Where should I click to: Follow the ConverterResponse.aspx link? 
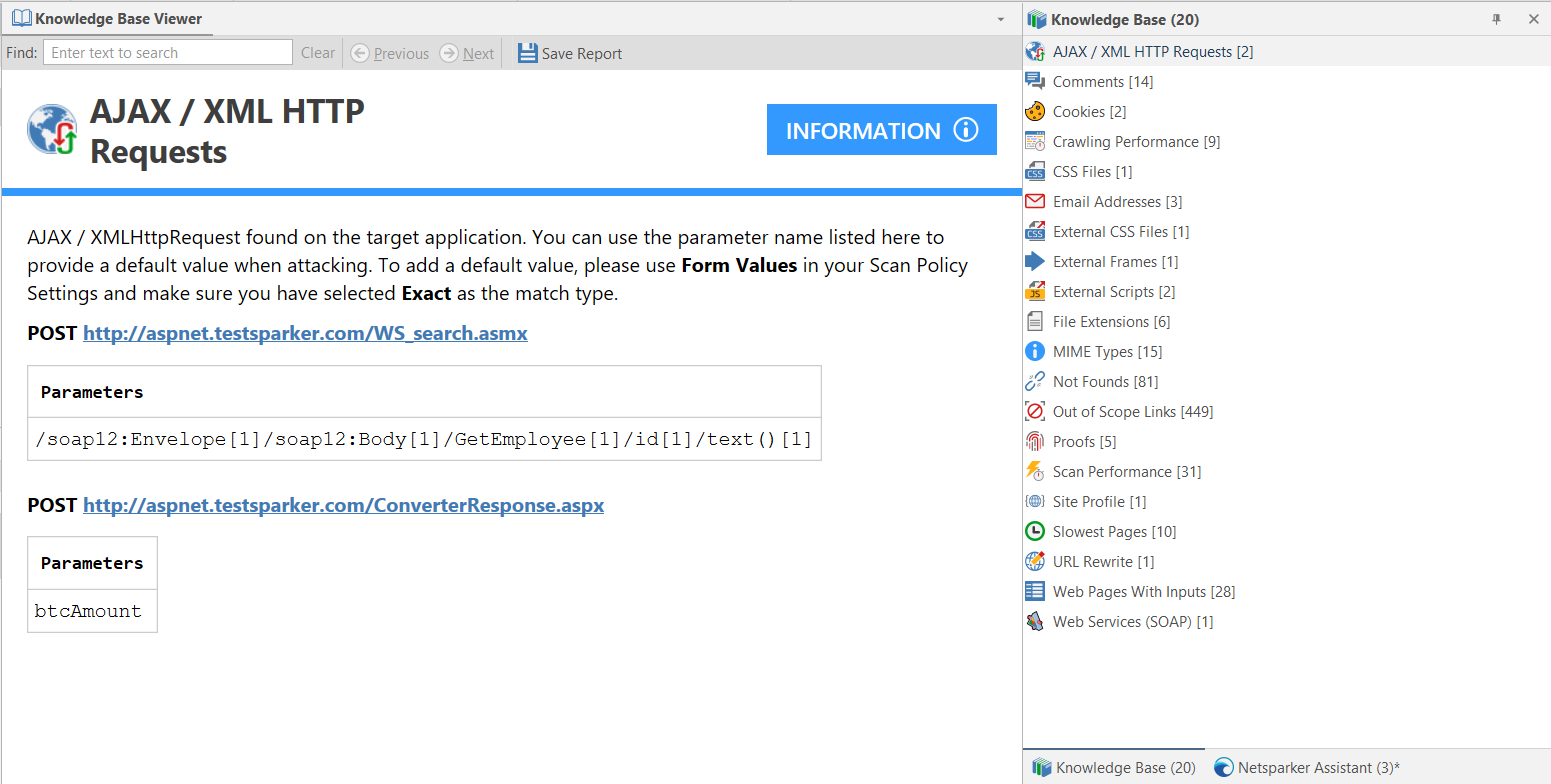click(x=343, y=505)
